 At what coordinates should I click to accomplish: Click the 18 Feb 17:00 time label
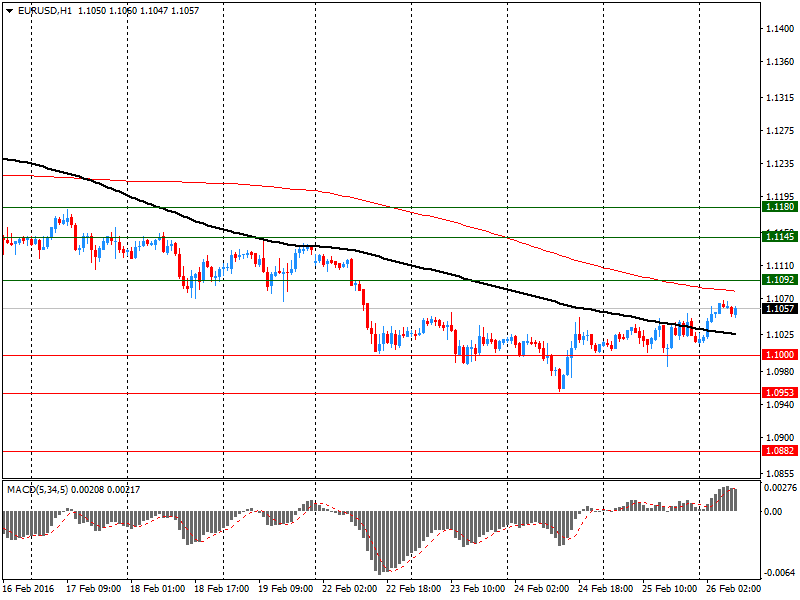[x=222, y=589]
